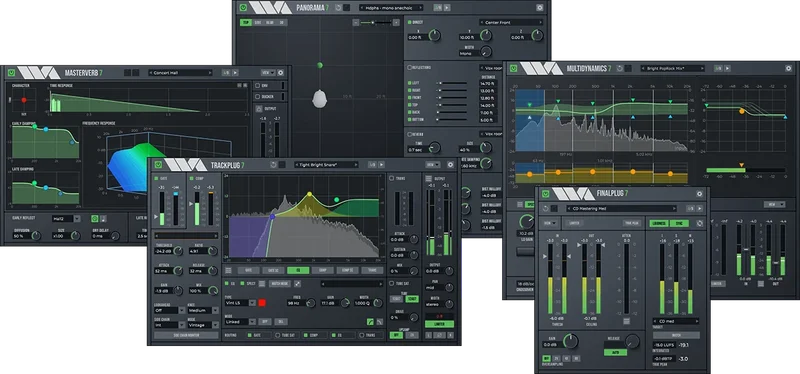Toggle TrackPlug power button

tap(158, 165)
